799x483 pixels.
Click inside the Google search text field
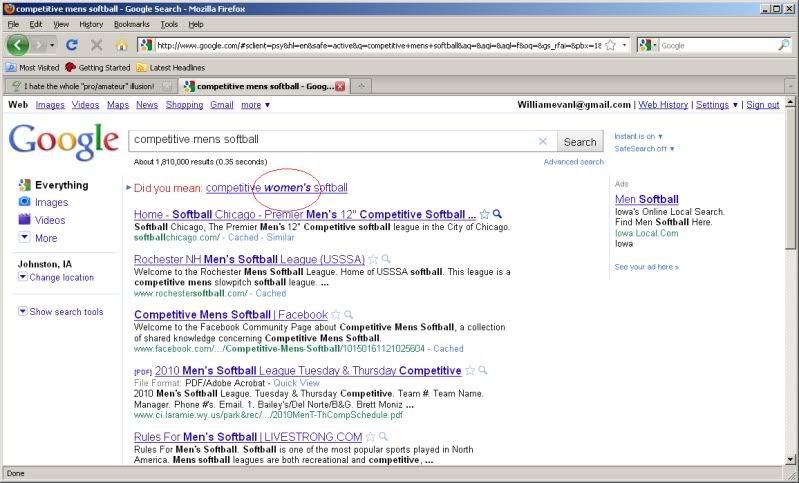click(x=330, y=141)
